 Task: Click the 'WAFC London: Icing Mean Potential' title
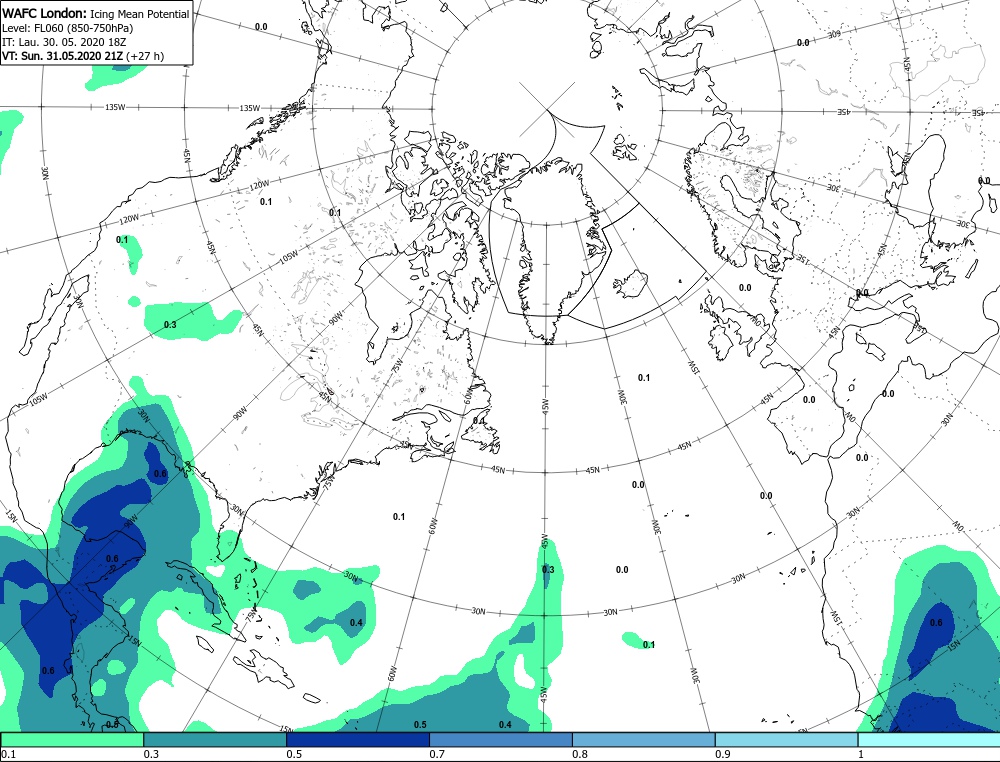(96, 13)
